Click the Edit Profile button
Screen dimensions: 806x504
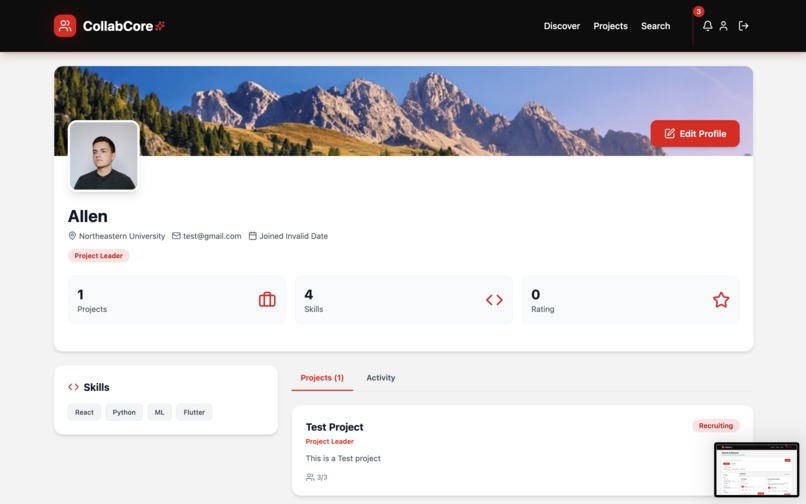point(695,134)
